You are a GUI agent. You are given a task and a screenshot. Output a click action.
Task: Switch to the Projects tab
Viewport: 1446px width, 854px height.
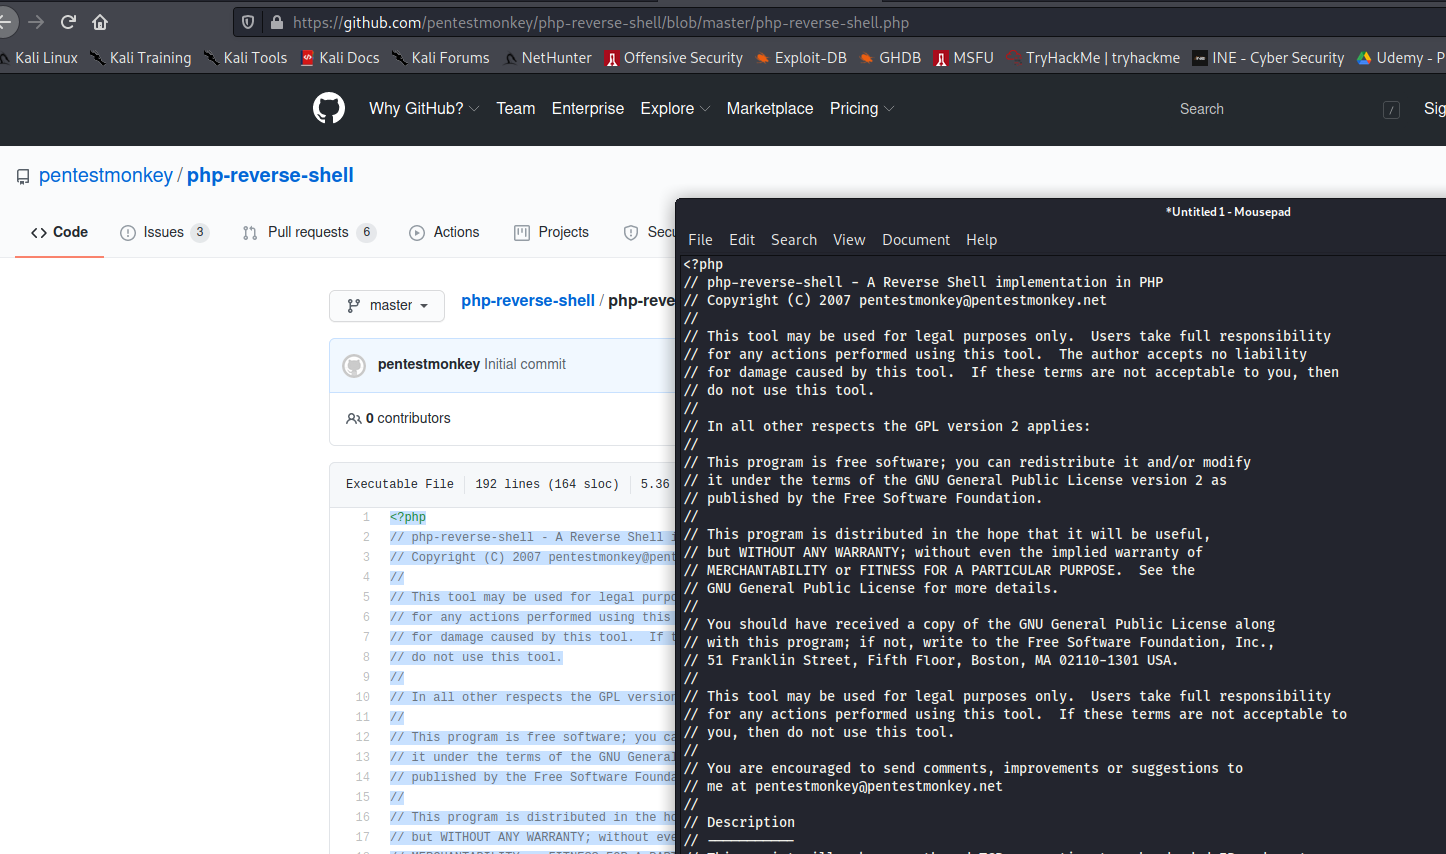pos(551,232)
